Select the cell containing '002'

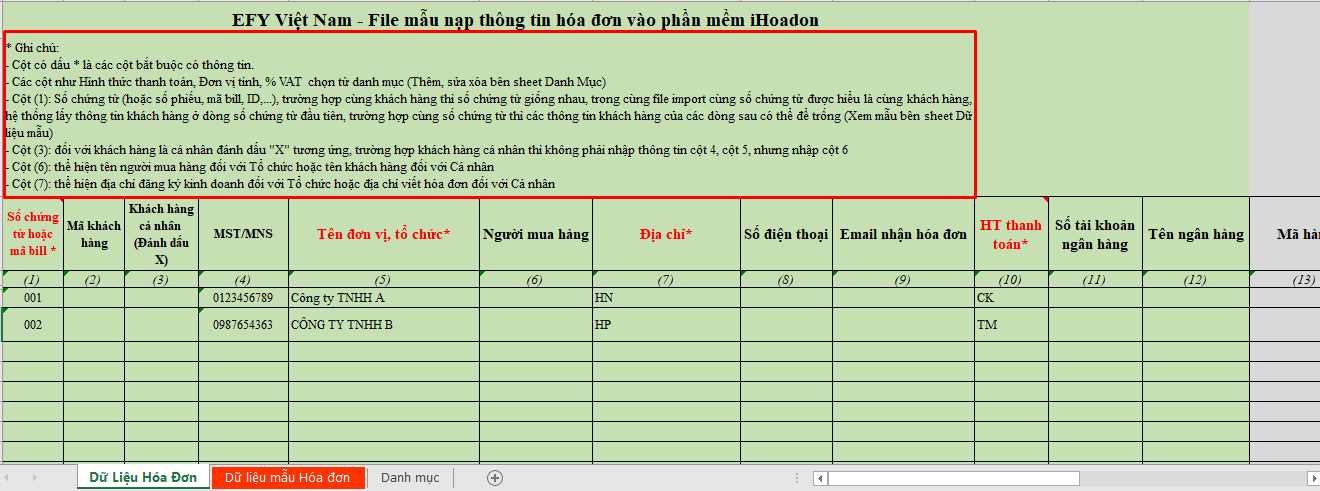(x=32, y=324)
